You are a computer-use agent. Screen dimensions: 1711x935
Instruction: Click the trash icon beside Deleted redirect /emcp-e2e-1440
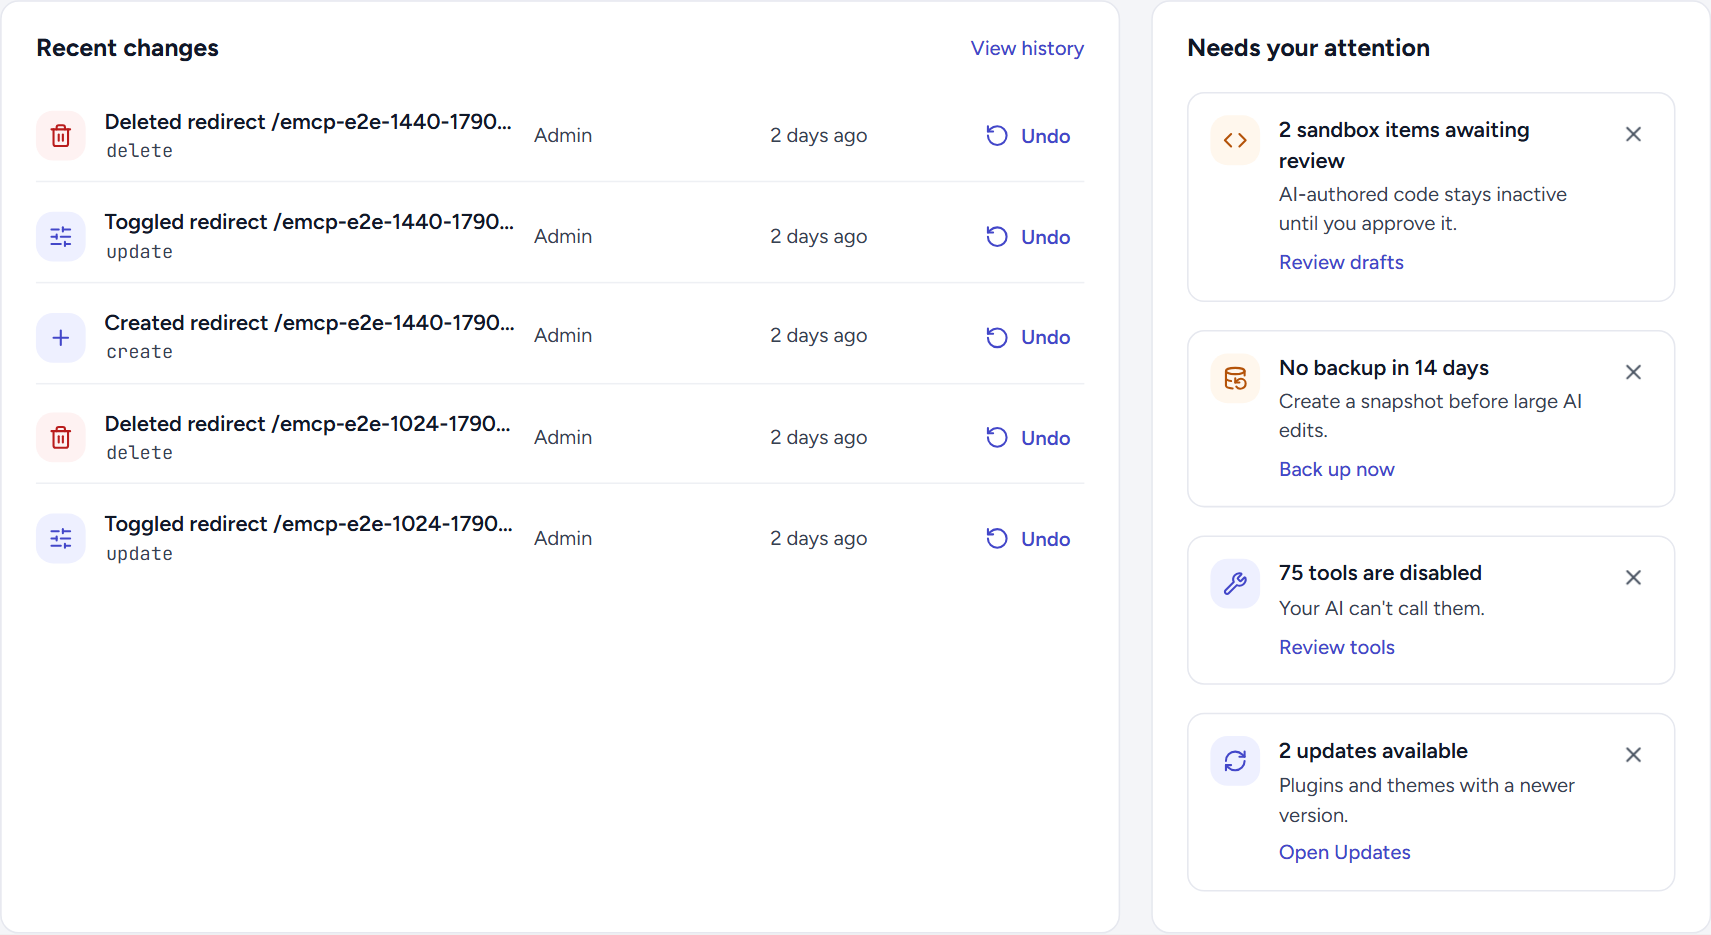pos(61,136)
